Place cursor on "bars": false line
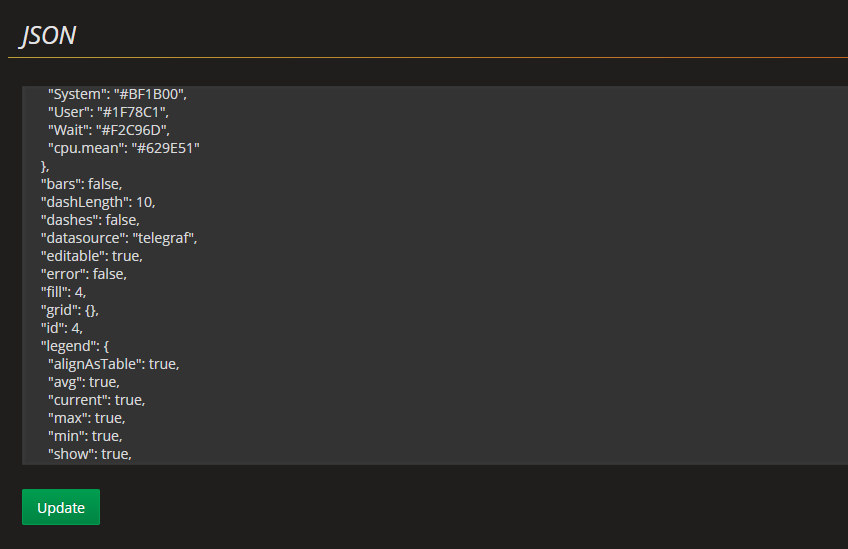This screenshot has width=848, height=549. 82,184
